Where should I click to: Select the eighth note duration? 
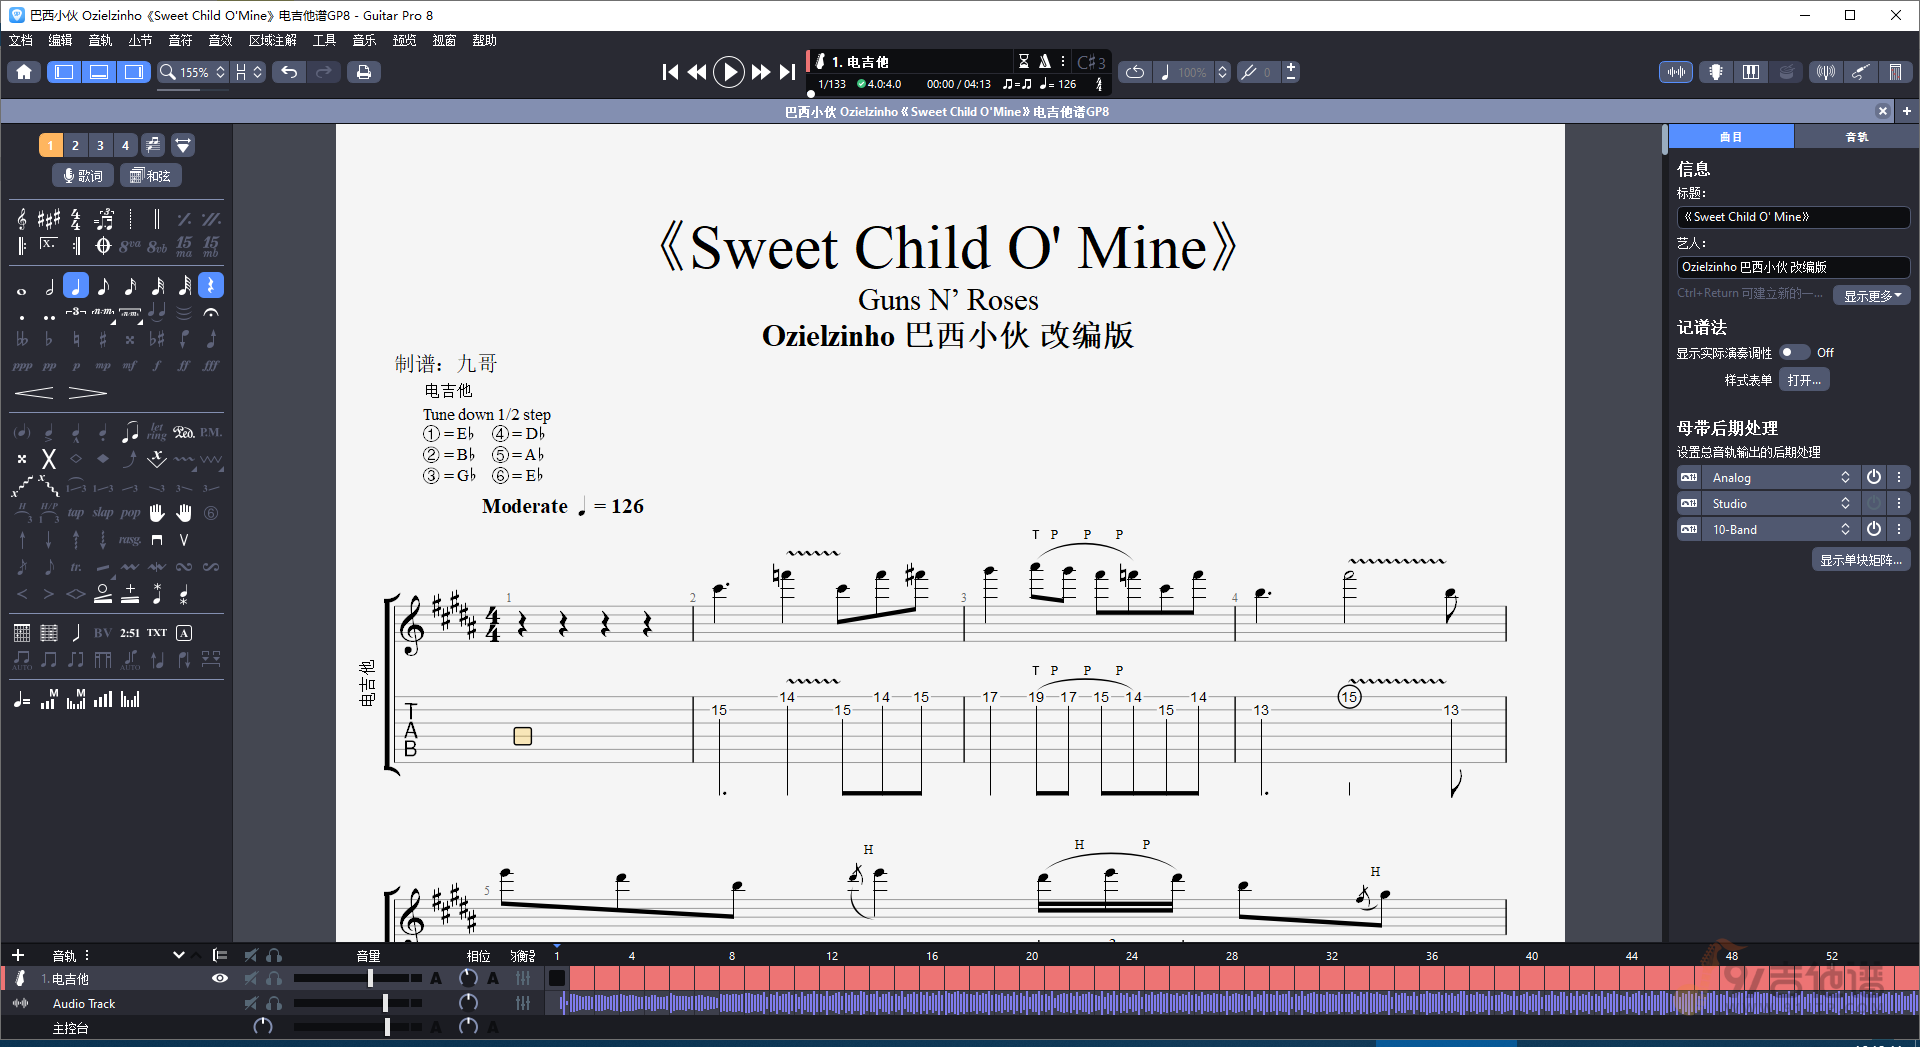click(x=103, y=287)
